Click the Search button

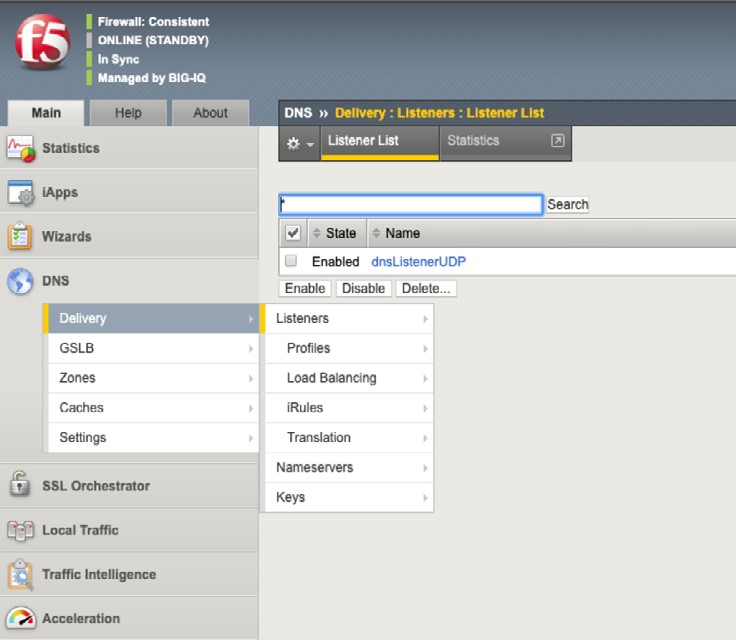point(567,205)
